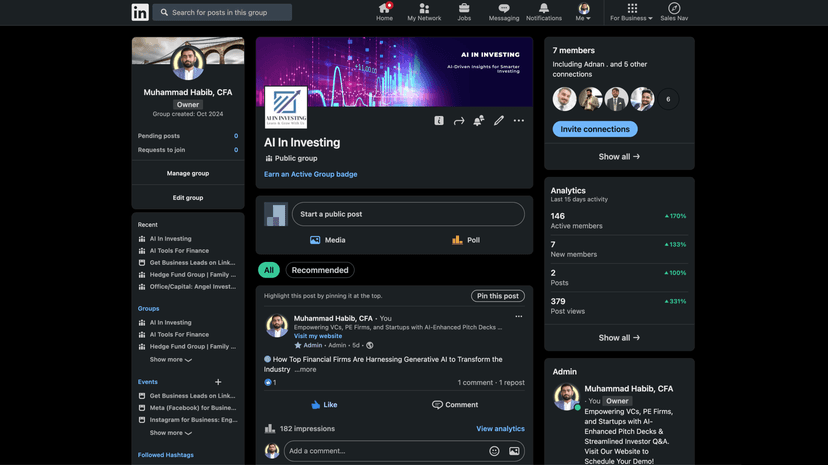The height and width of the screenshot is (465, 828).
Task: Open AI Tools For Finance in Recent
Action: point(179,251)
